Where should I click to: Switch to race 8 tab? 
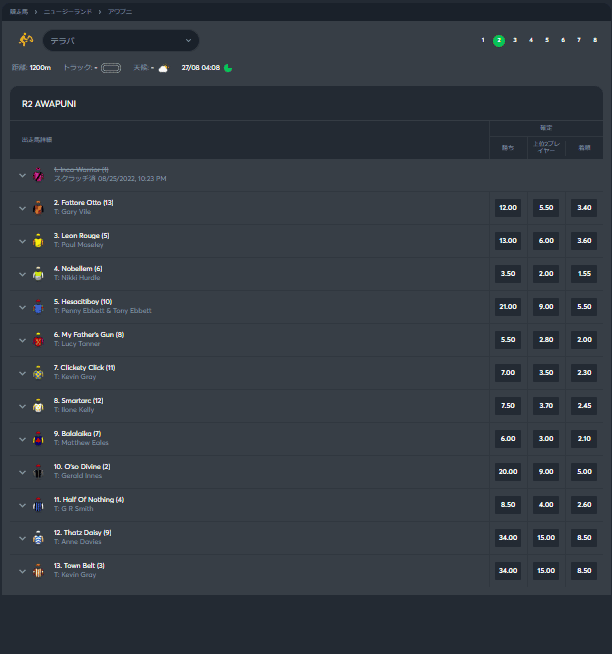pyautogui.click(x=595, y=40)
